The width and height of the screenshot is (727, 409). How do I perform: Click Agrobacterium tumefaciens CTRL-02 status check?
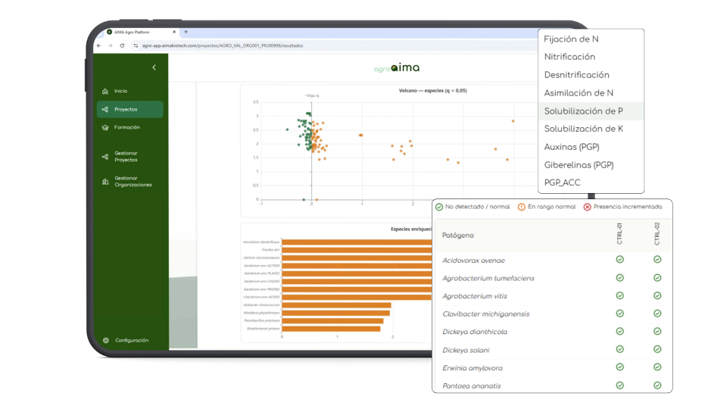(657, 278)
